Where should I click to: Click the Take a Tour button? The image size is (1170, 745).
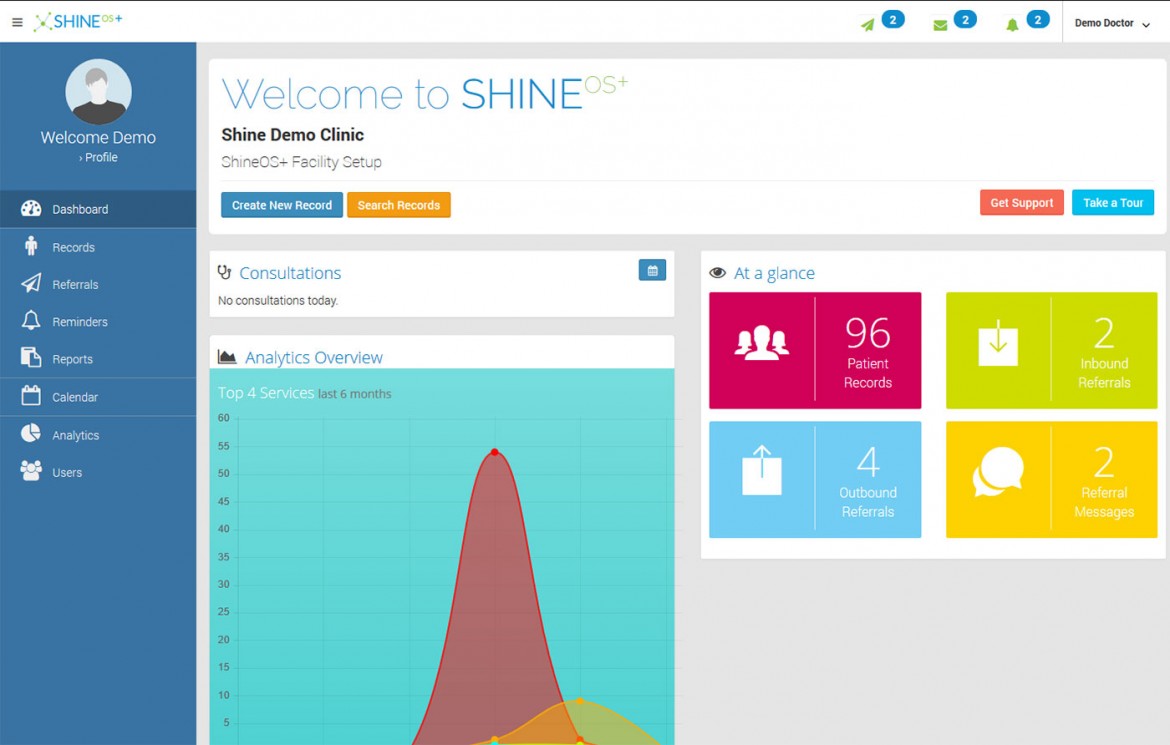pyautogui.click(x=1113, y=202)
